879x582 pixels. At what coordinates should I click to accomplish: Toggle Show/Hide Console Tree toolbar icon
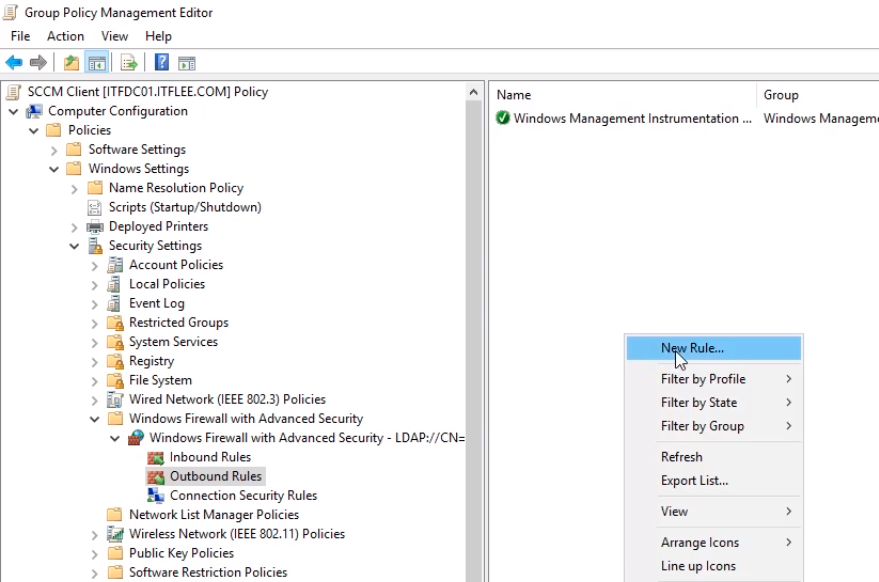point(96,63)
